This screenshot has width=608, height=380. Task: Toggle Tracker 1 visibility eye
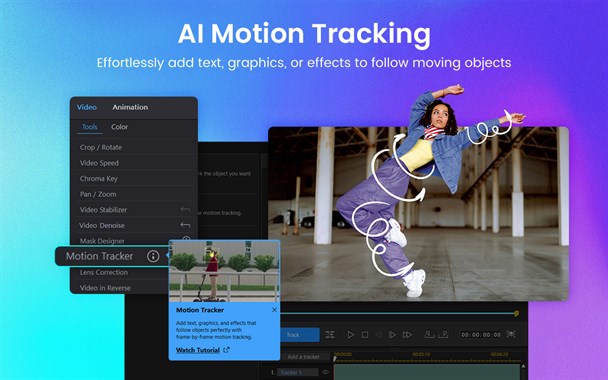coord(325,372)
